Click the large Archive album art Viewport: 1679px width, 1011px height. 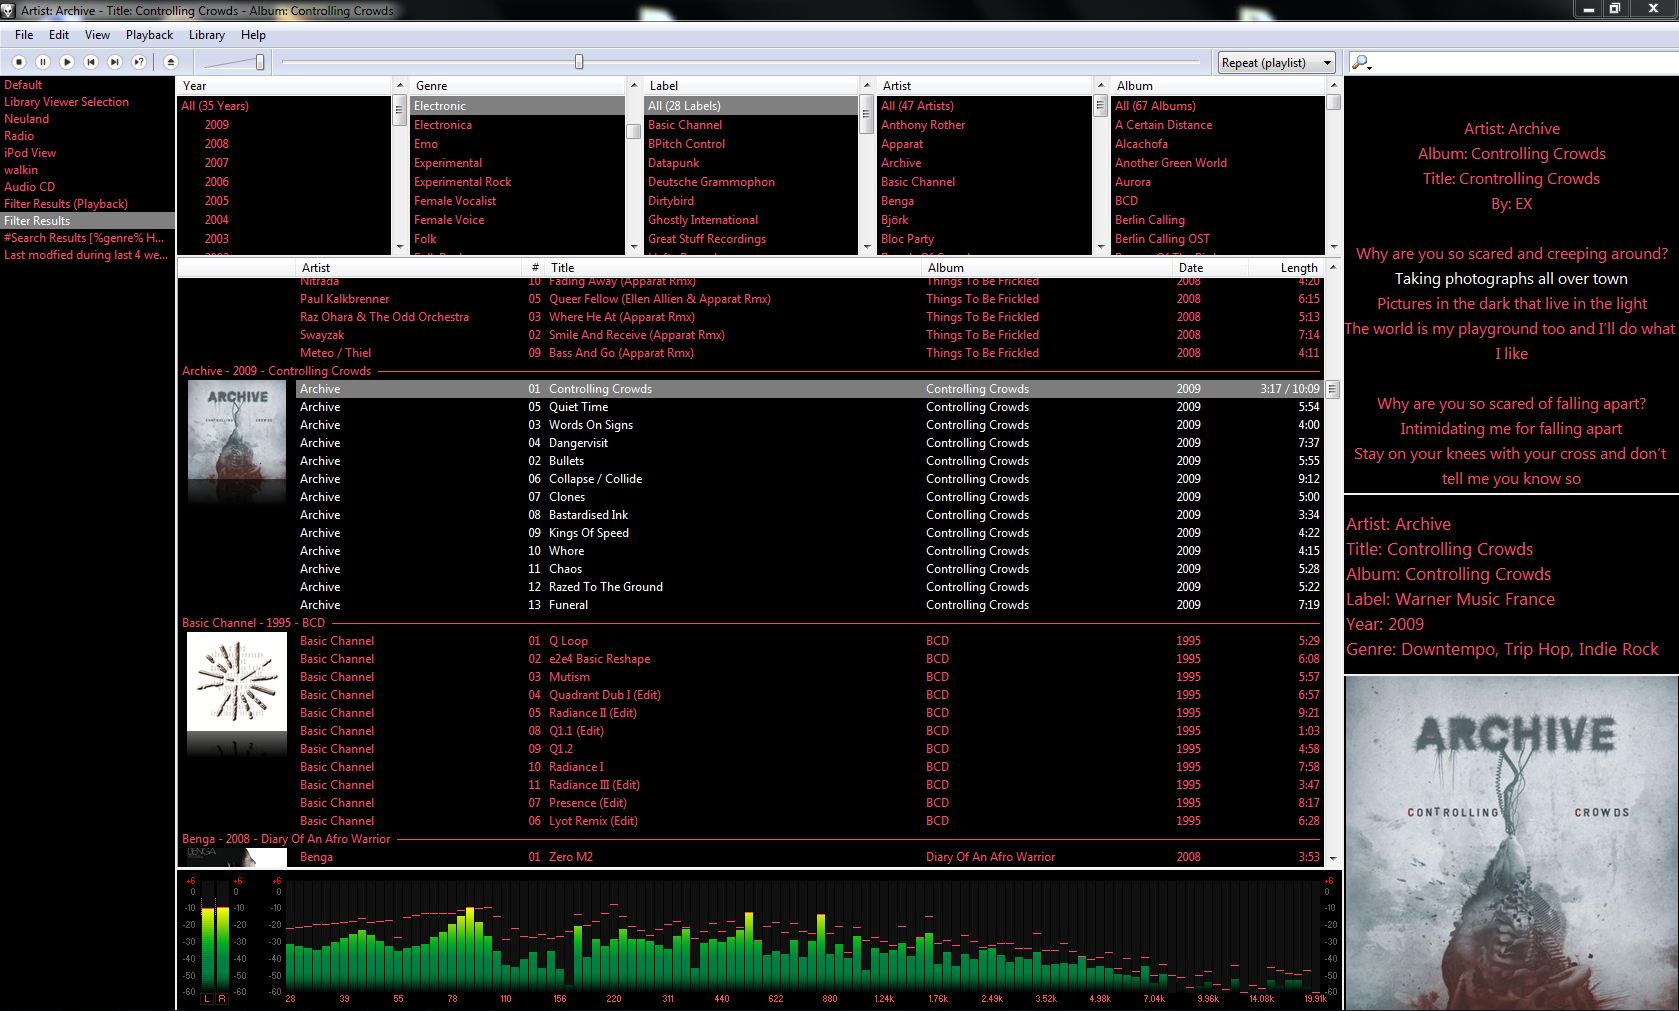[x=1512, y=844]
